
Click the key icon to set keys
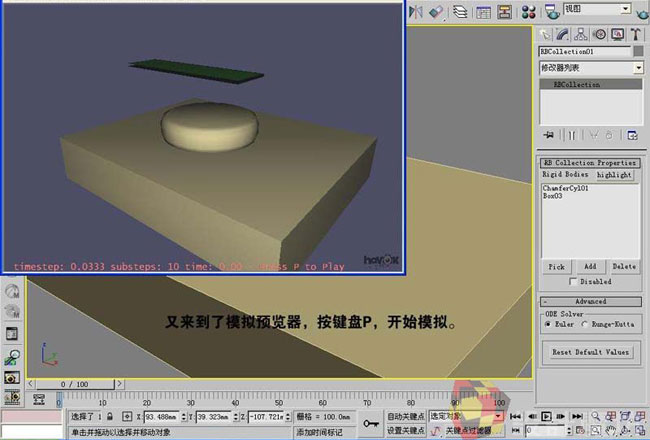tap(370, 423)
